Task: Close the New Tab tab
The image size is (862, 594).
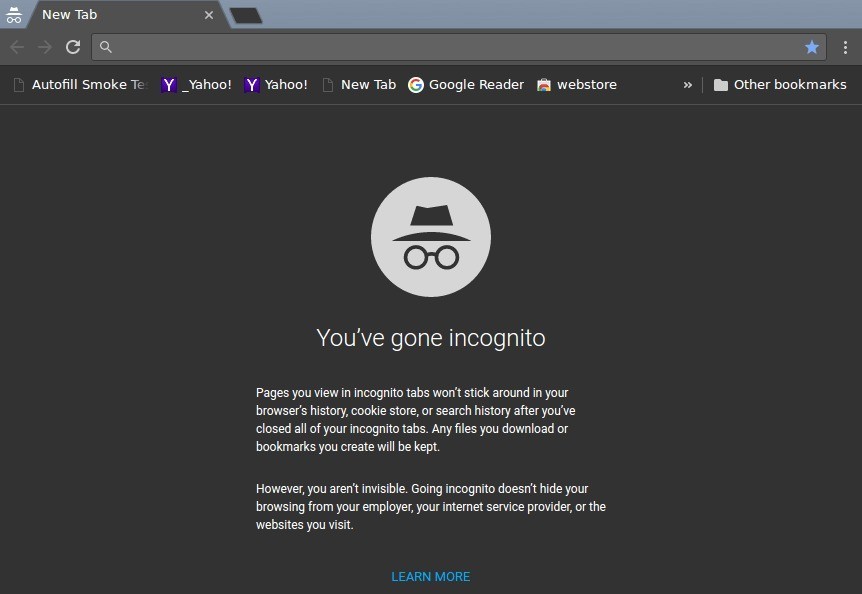Action: point(208,14)
